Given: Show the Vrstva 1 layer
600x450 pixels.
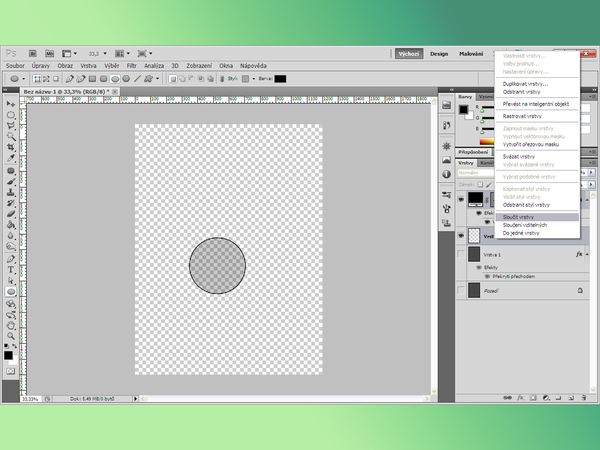Looking at the screenshot, I should [461, 255].
